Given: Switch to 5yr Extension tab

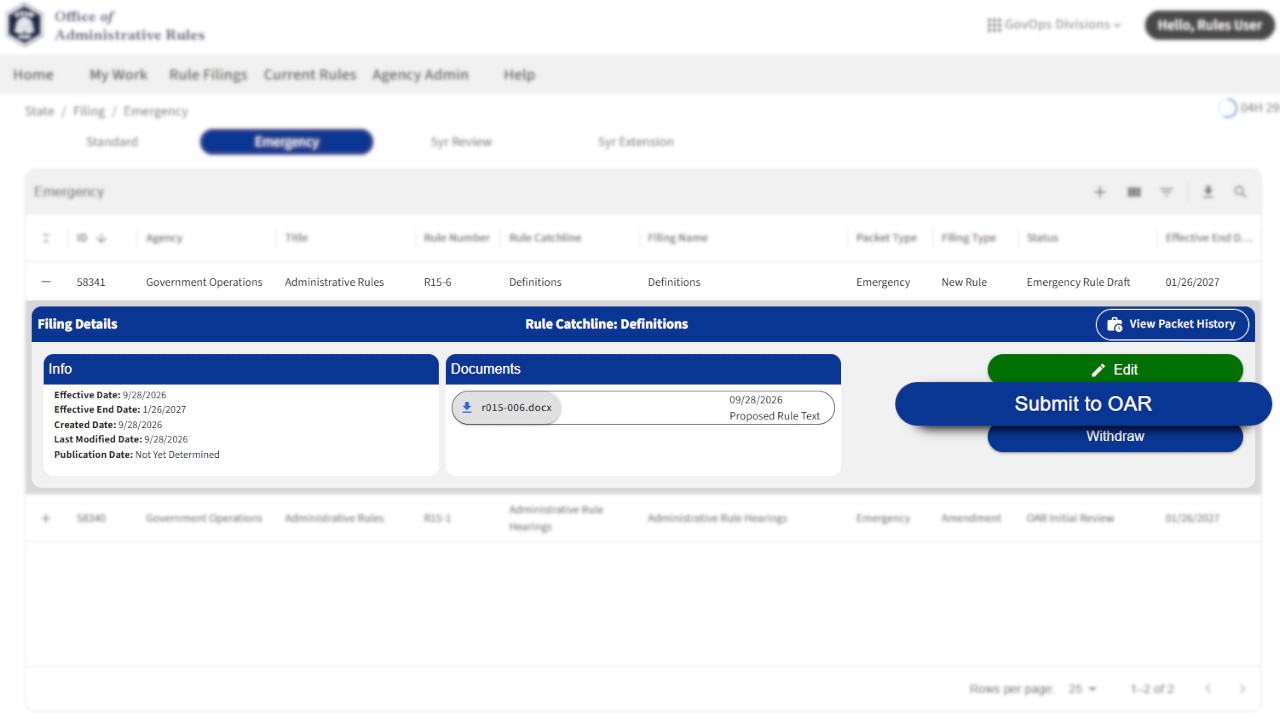Looking at the screenshot, I should pos(636,142).
